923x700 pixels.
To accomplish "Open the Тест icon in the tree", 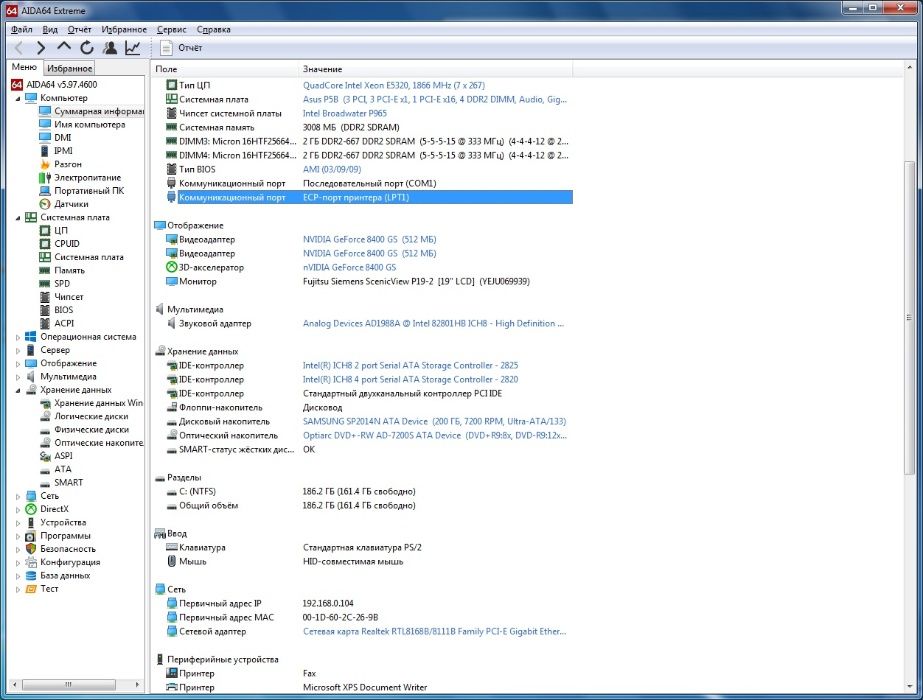I will pos(31,589).
